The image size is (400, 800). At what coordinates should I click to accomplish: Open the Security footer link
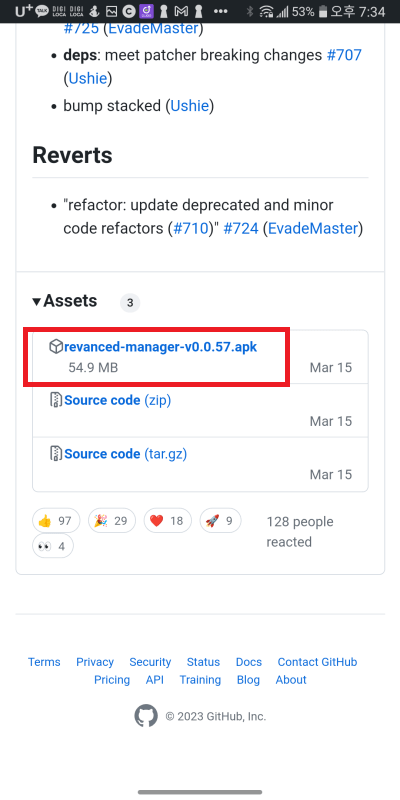click(x=150, y=662)
